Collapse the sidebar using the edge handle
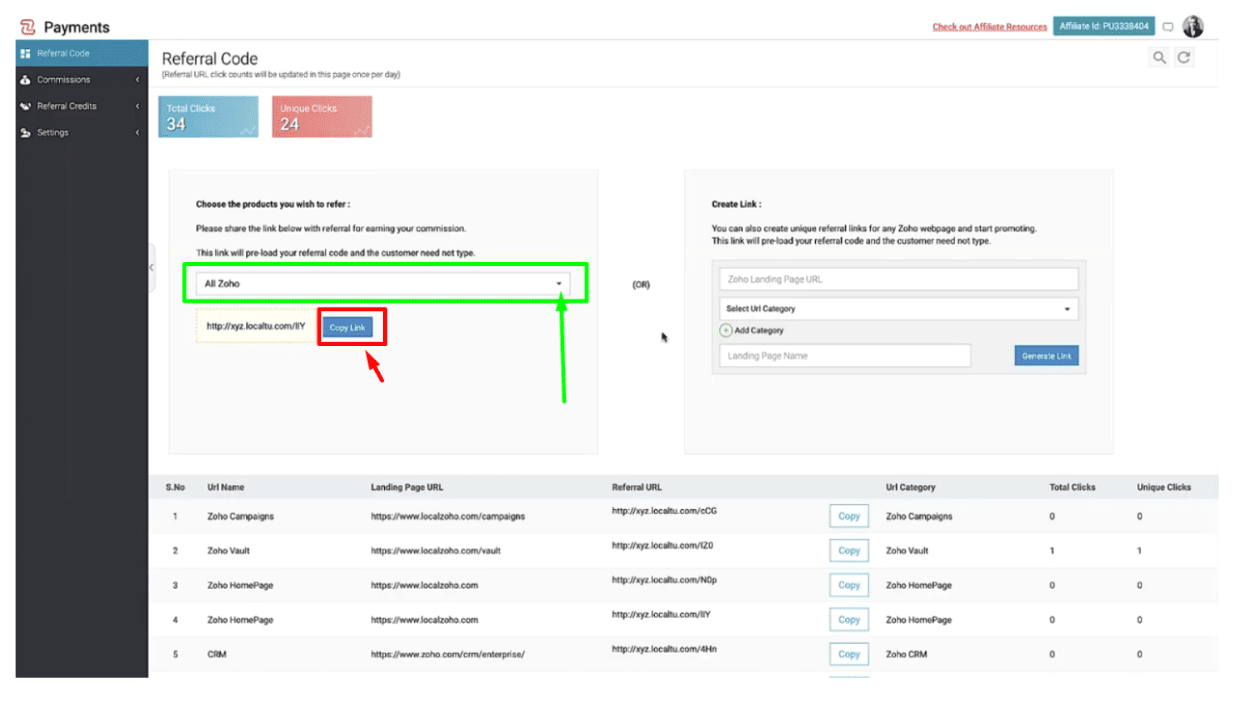The width and height of the screenshot is (1244, 705). pyautogui.click(x=151, y=267)
